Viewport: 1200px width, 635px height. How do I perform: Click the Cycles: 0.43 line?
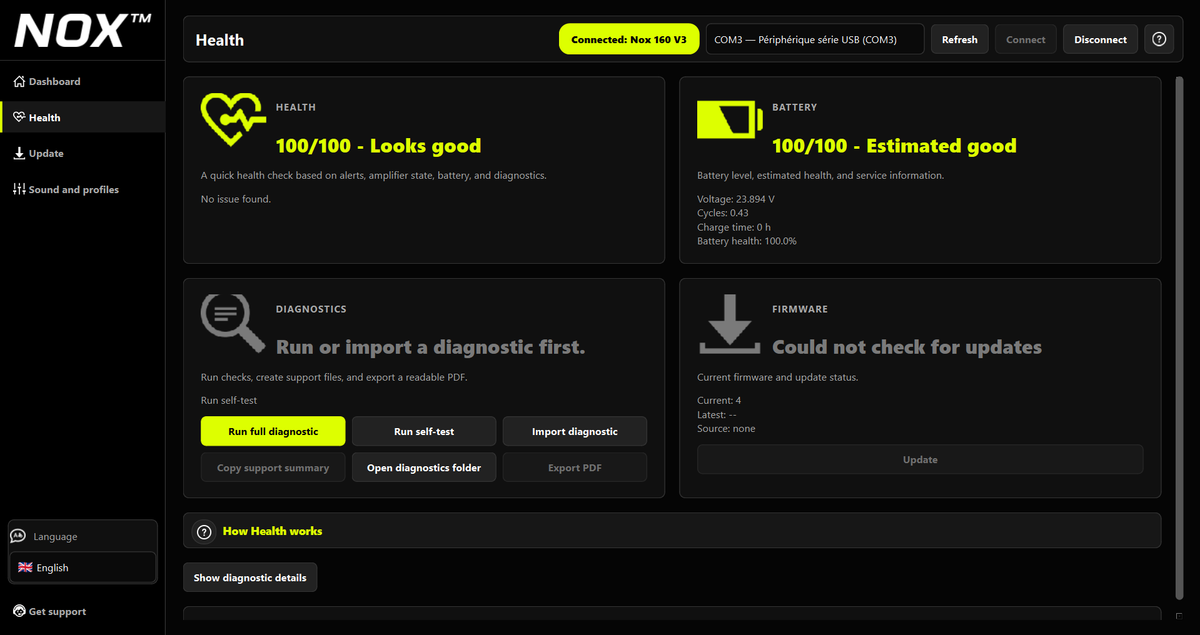pyautogui.click(x=723, y=213)
